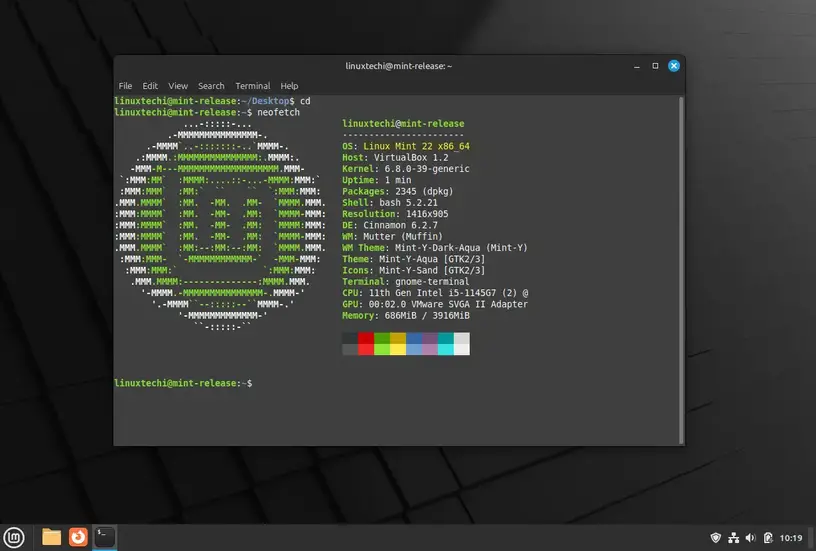Viewport: 816px width, 551px height.
Task: Open the volume control in the tray
Action: pyautogui.click(x=750, y=537)
